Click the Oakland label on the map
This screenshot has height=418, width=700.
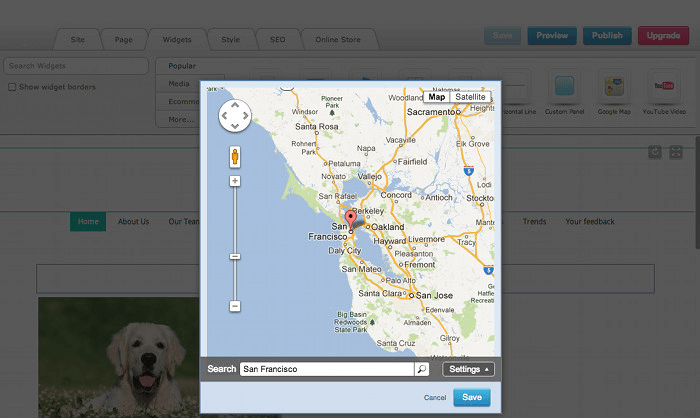388,227
